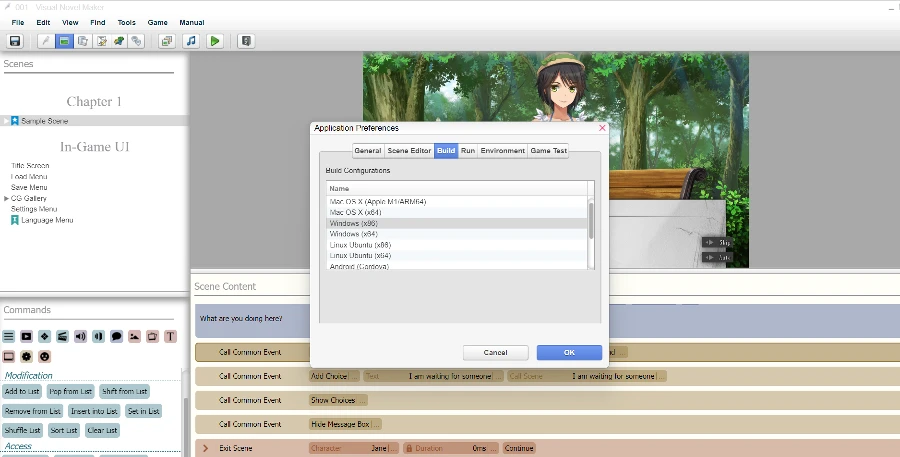Select the letter T text command icon
Screen dimensions: 900x457
click(x=170, y=337)
